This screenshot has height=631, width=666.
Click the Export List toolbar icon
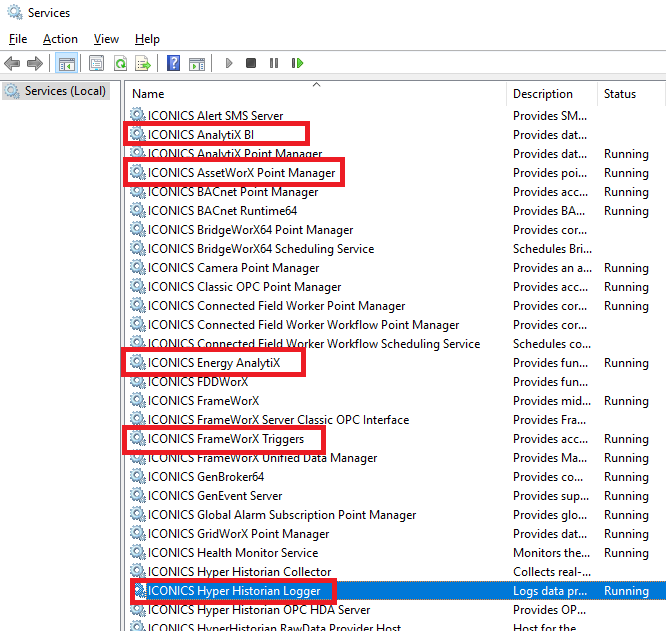coord(143,63)
